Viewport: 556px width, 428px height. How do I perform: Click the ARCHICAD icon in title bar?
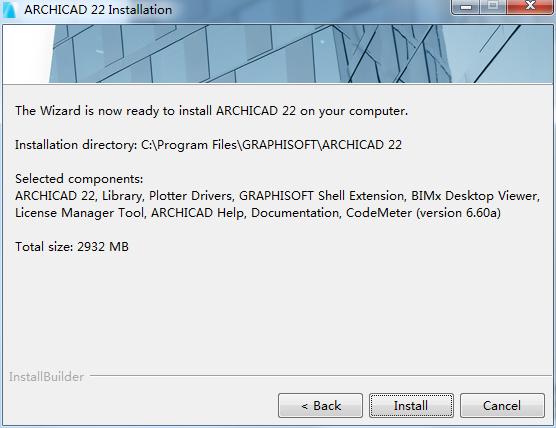(10, 10)
